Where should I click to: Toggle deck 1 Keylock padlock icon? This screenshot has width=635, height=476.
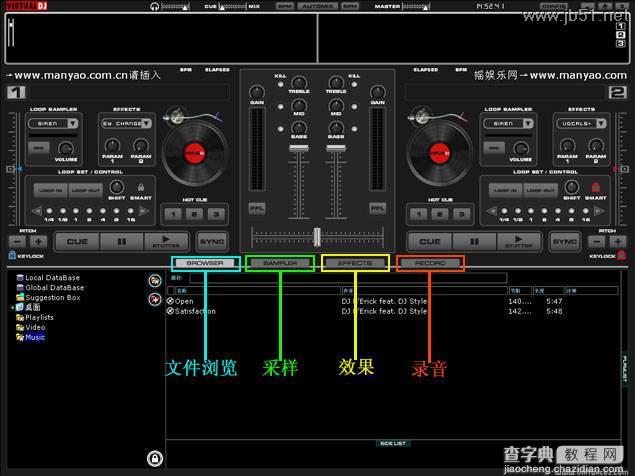pos(12,255)
